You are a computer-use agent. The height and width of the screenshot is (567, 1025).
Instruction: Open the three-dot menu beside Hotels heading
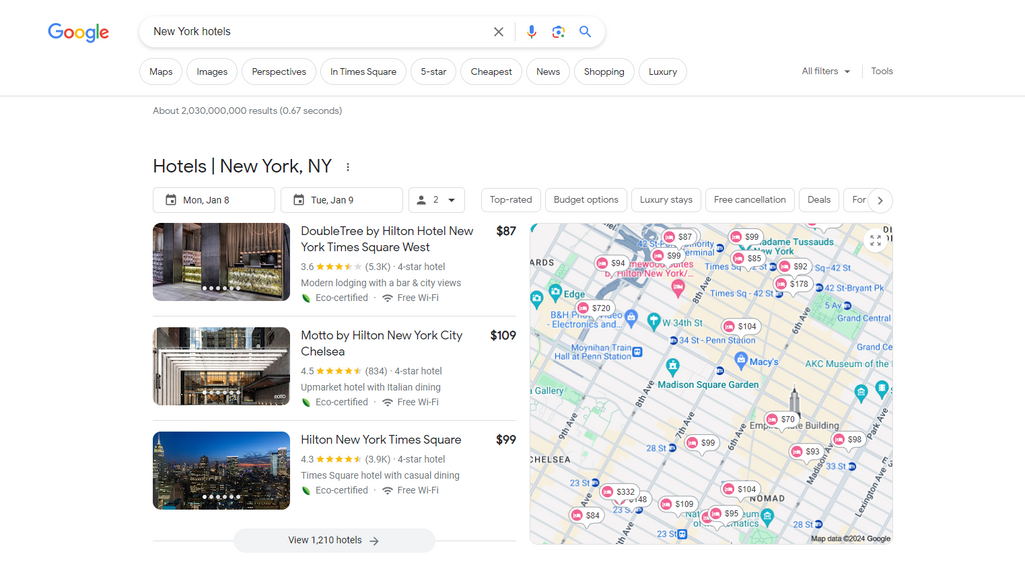[348, 167]
